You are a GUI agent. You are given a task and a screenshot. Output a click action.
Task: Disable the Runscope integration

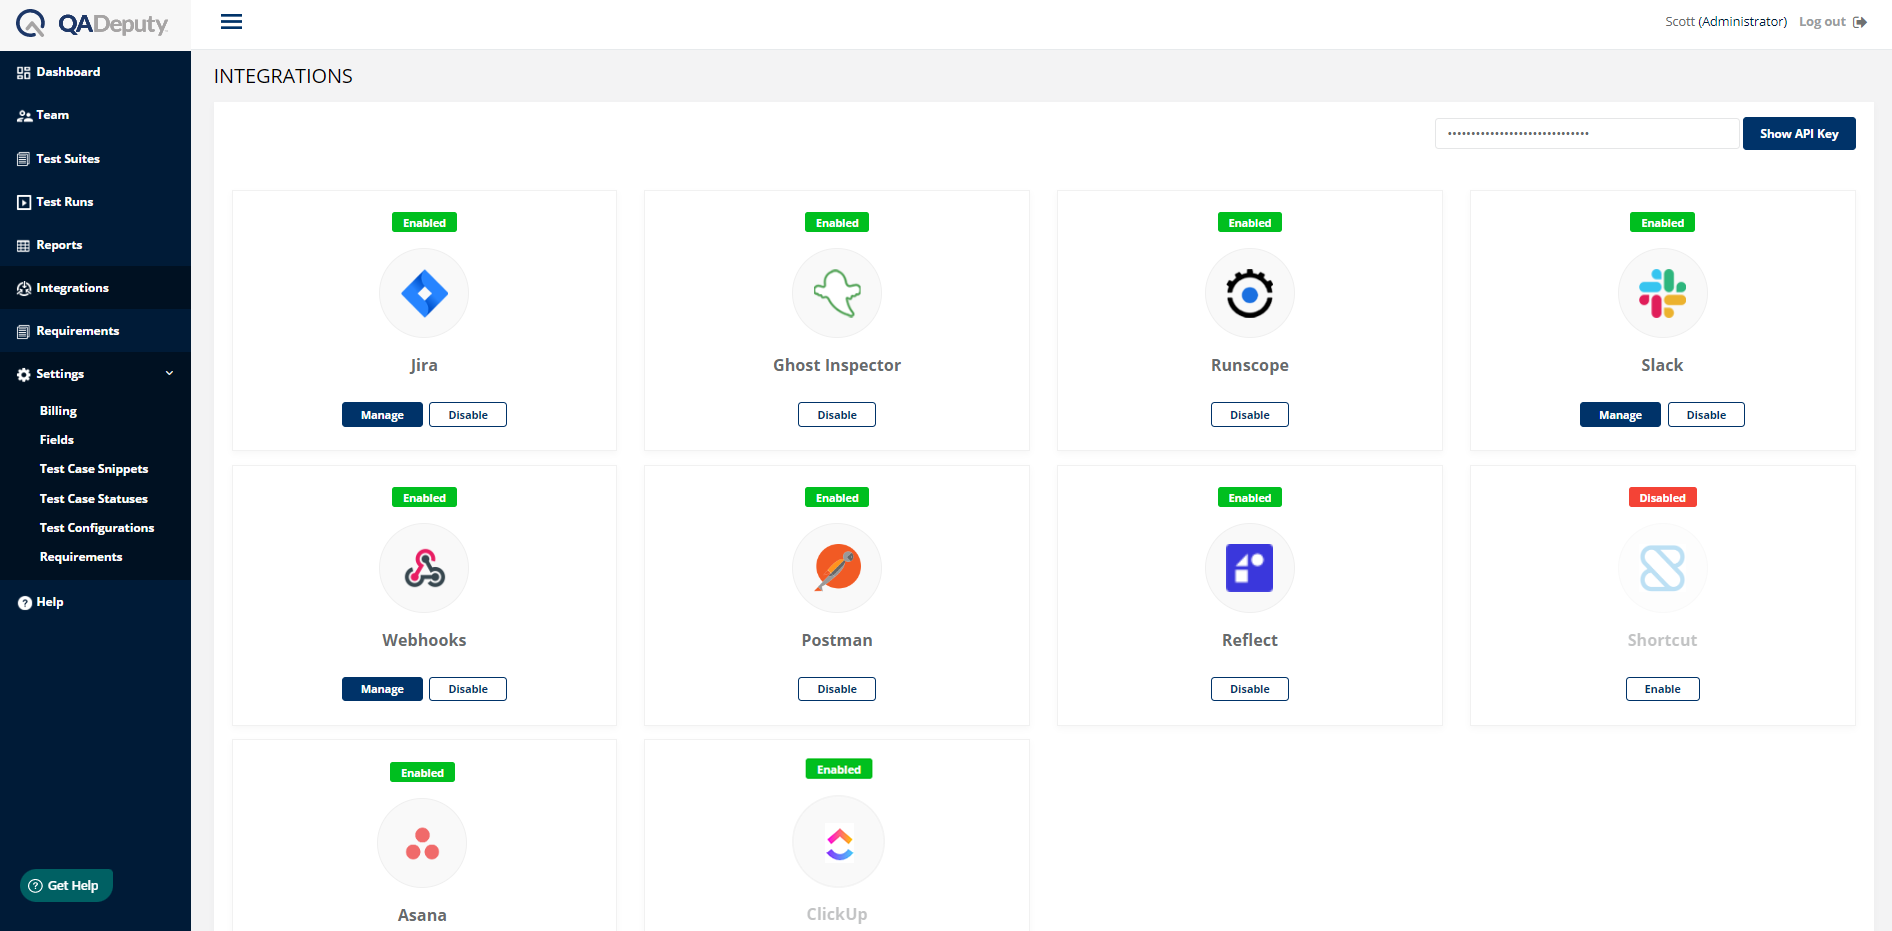click(1250, 415)
